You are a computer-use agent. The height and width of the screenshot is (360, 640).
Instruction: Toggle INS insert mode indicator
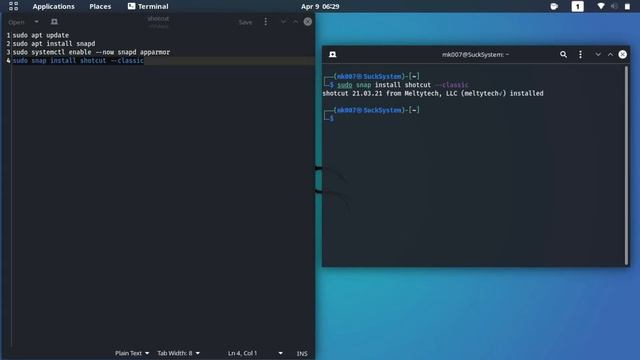[x=302, y=353]
